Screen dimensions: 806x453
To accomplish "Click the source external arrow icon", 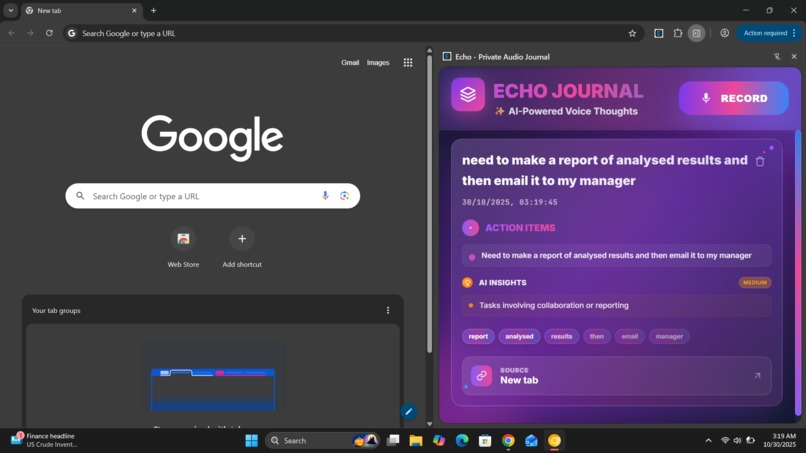I will click(x=757, y=376).
